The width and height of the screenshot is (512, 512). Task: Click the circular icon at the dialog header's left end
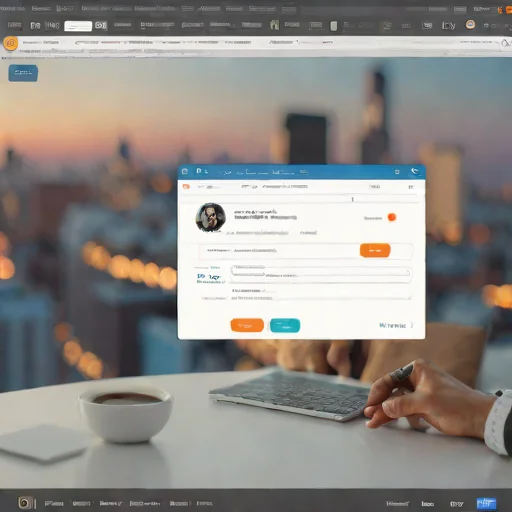pyautogui.click(x=185, y=171)
